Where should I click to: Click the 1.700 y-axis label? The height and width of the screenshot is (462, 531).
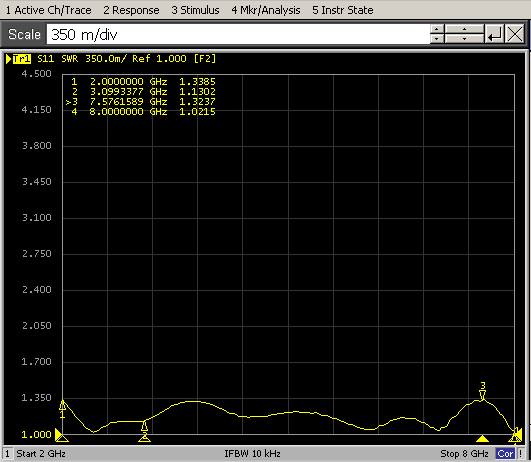point(37,362)
